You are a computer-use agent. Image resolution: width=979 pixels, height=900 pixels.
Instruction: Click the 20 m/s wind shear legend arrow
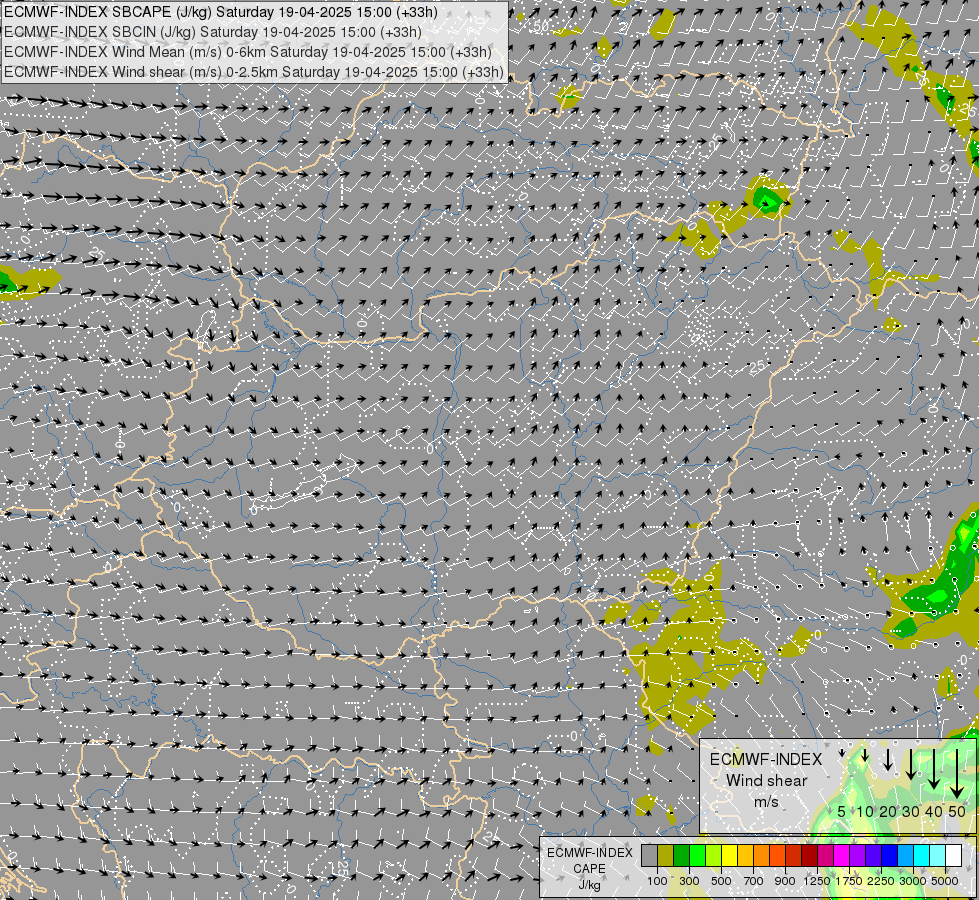pyautogui.click(x=888, y=759)
